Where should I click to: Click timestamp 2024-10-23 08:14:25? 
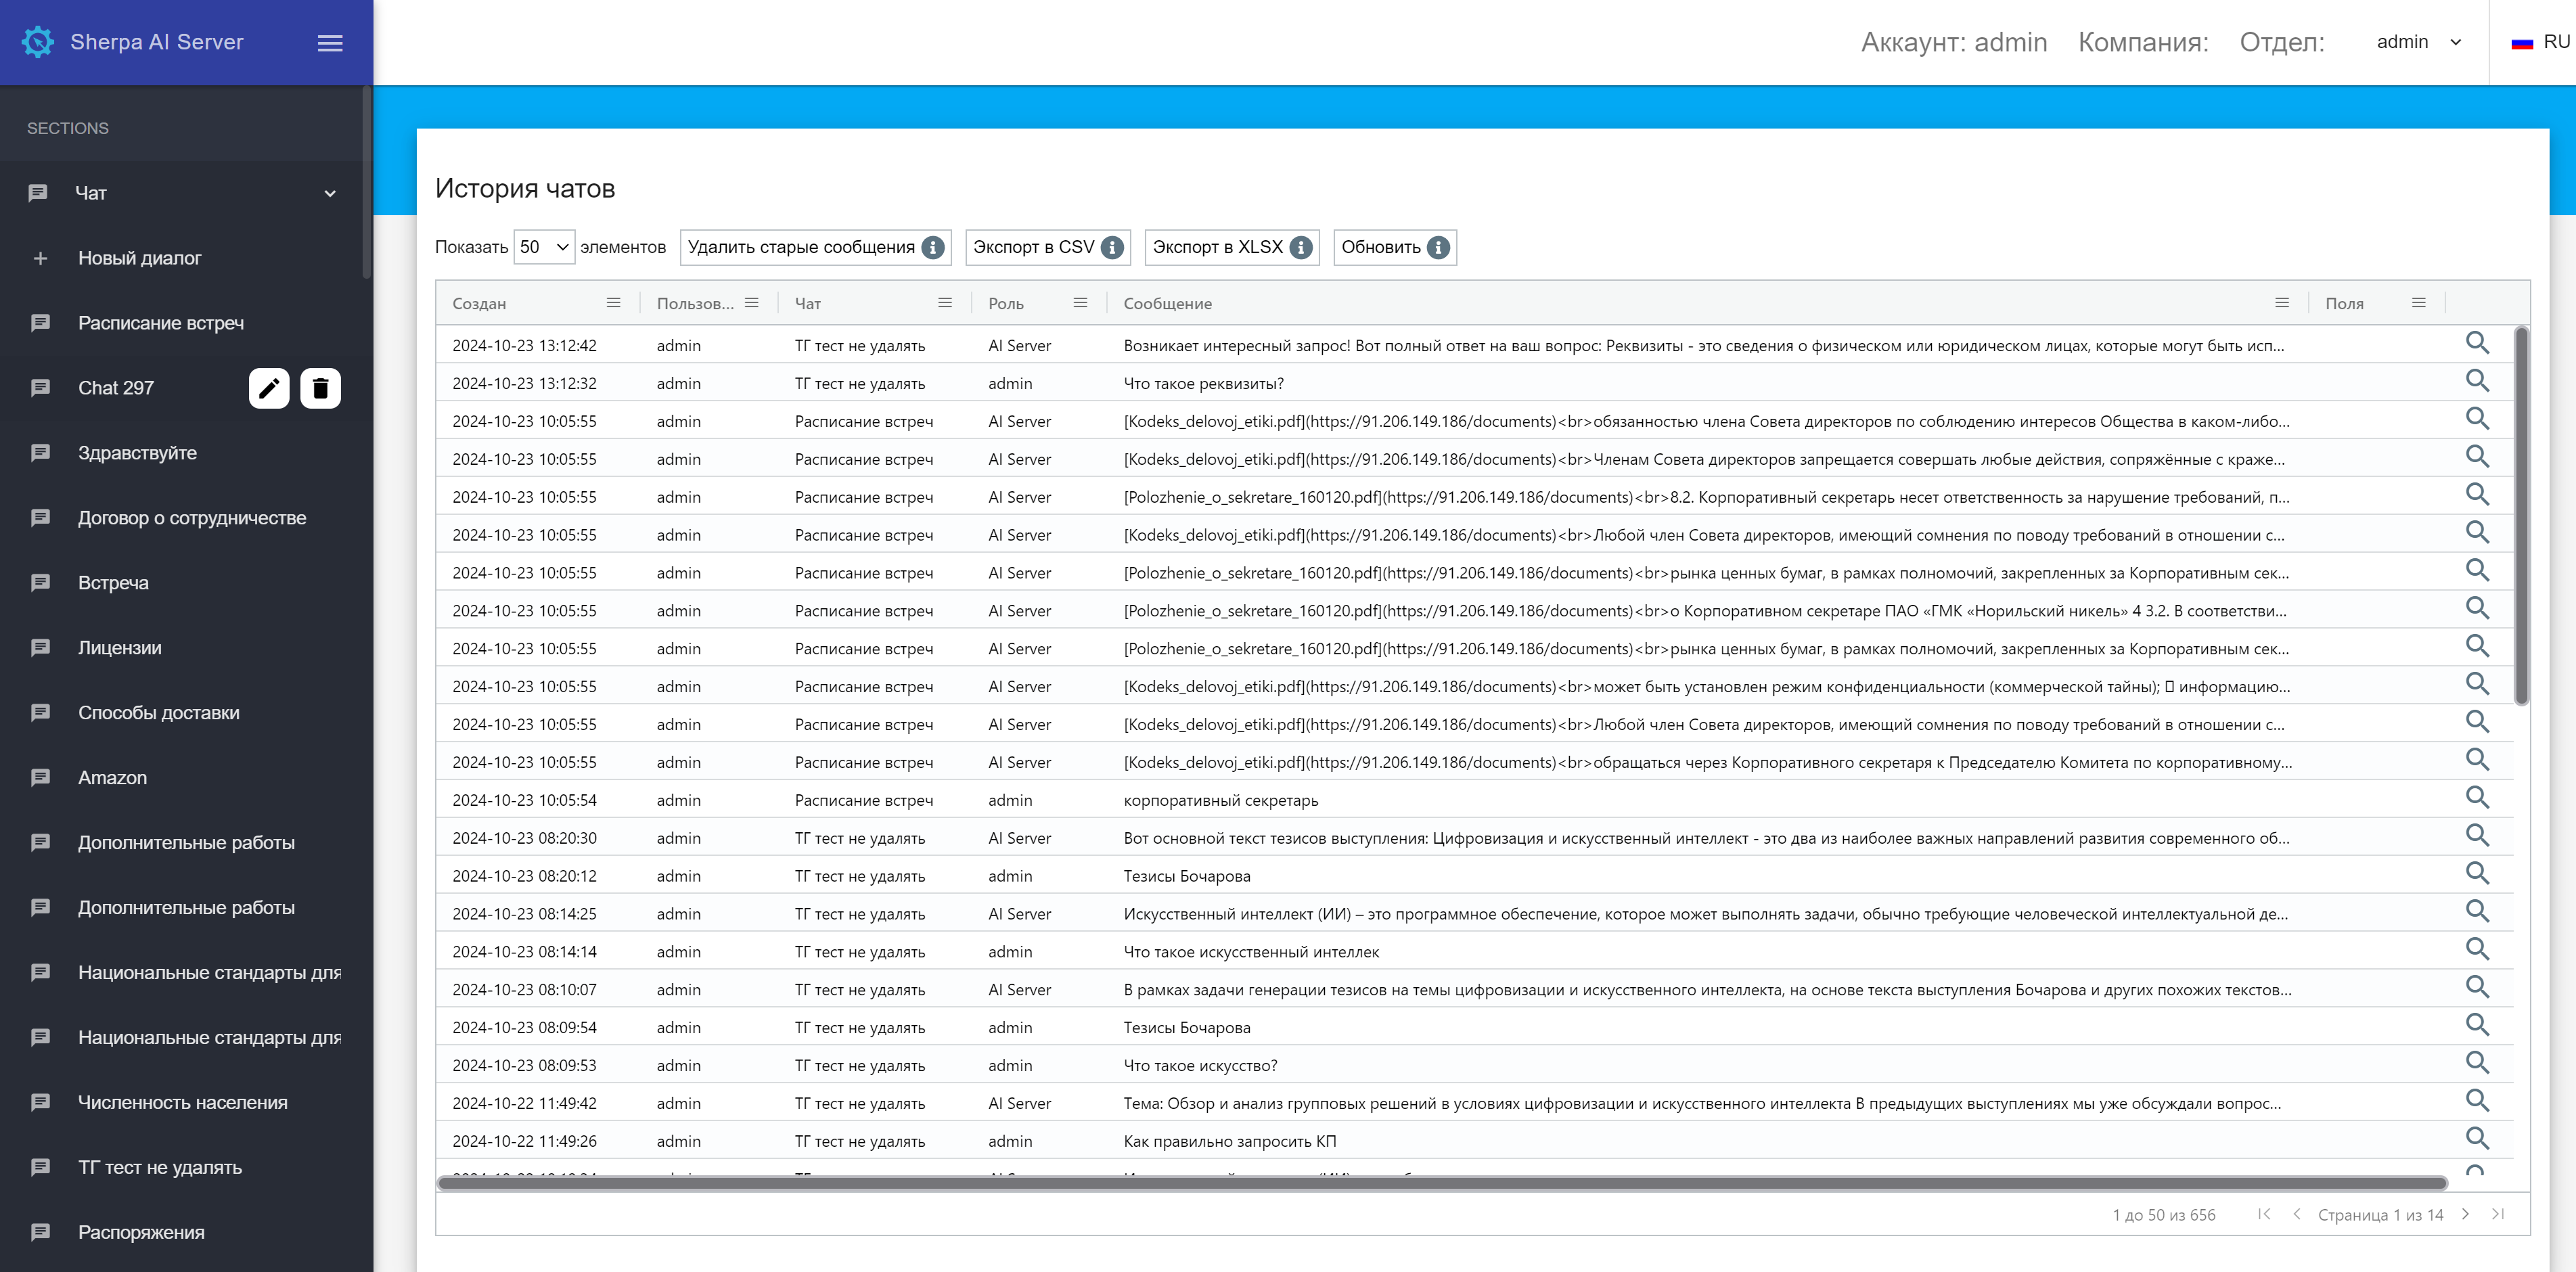(x=524, y=914)
